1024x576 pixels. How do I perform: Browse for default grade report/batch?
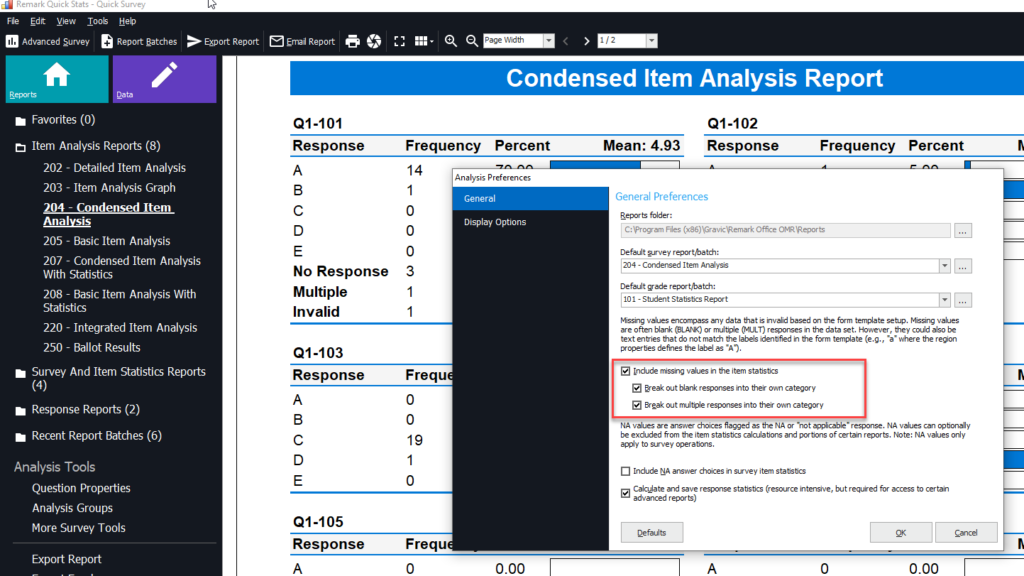coord(963,300)
